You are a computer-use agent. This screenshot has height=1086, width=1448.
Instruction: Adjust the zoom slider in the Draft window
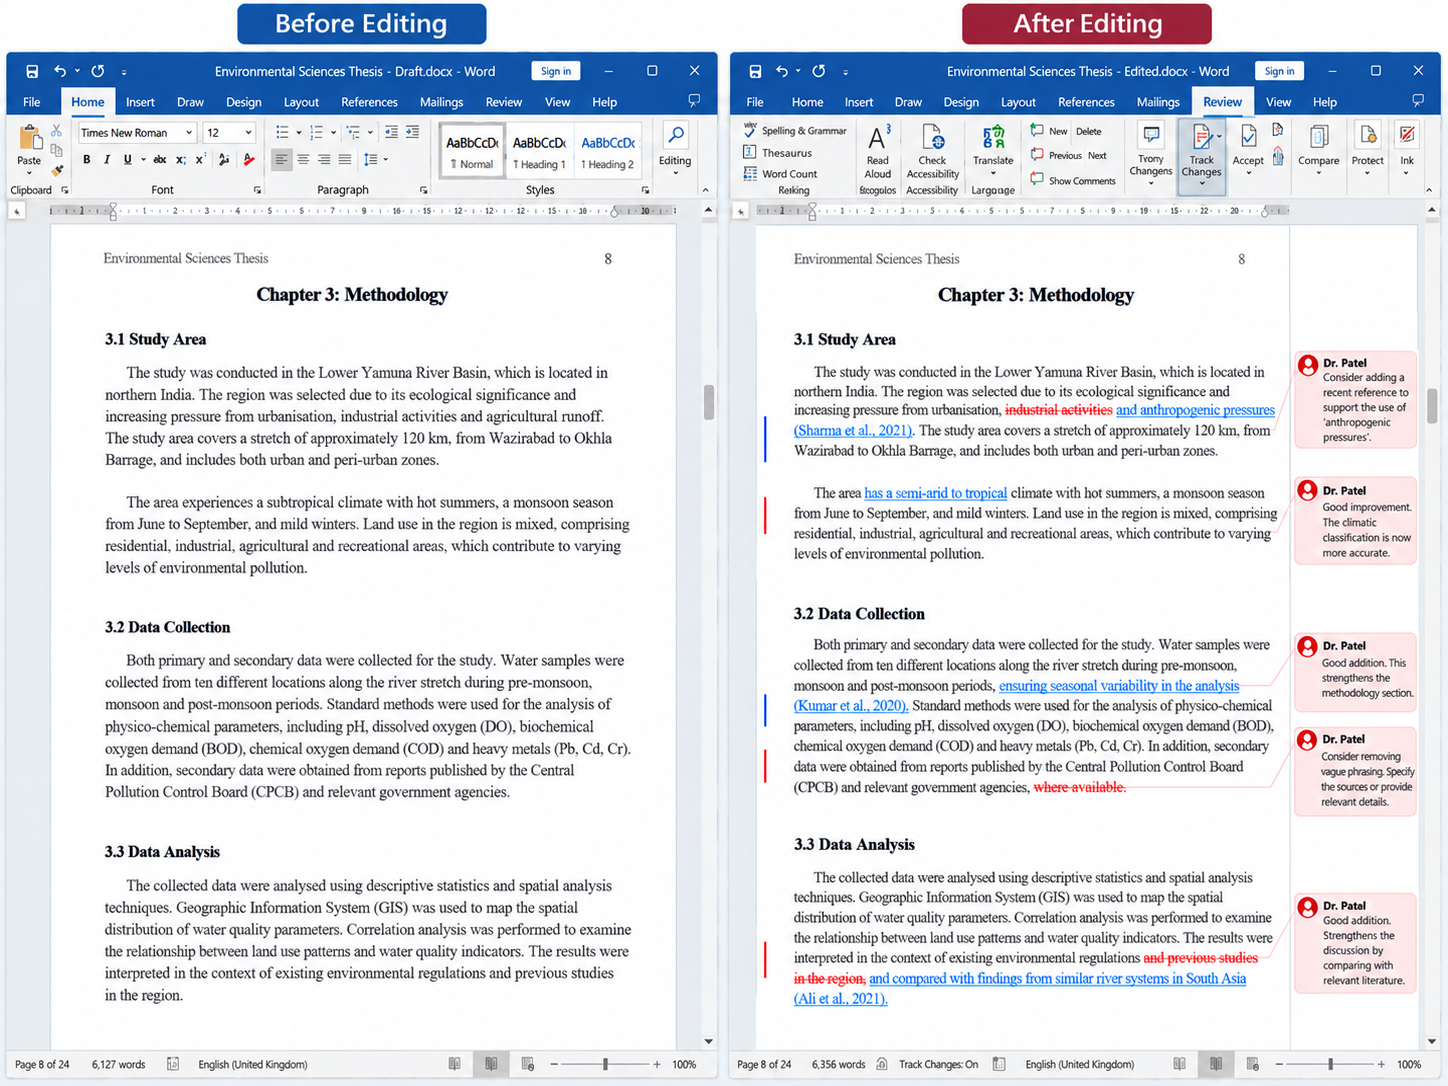[605, 1064]
